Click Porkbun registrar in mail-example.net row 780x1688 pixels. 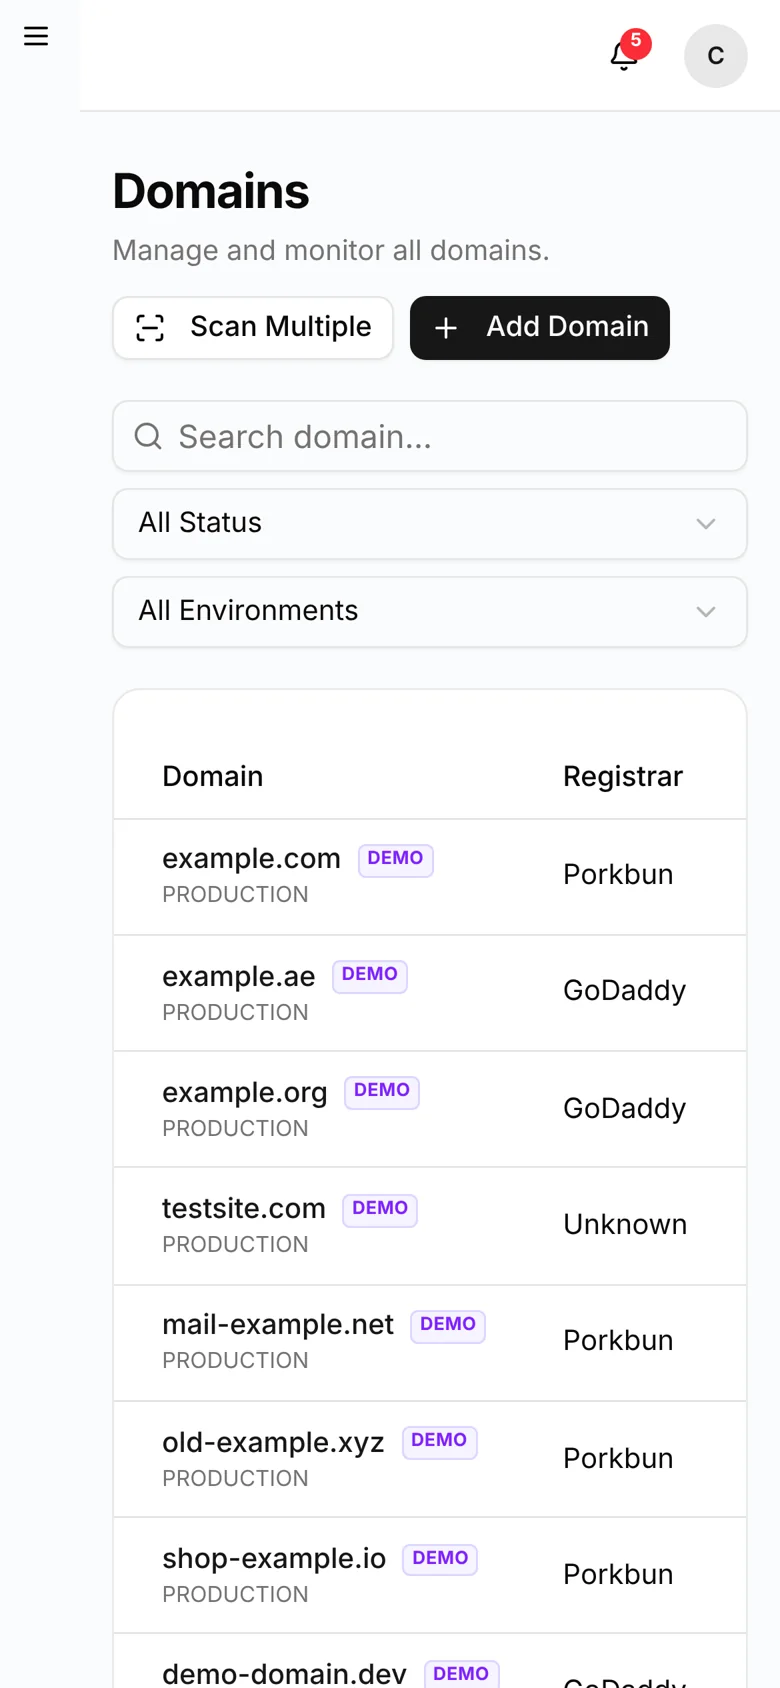pyautogui.click(x=618, y=1340)
